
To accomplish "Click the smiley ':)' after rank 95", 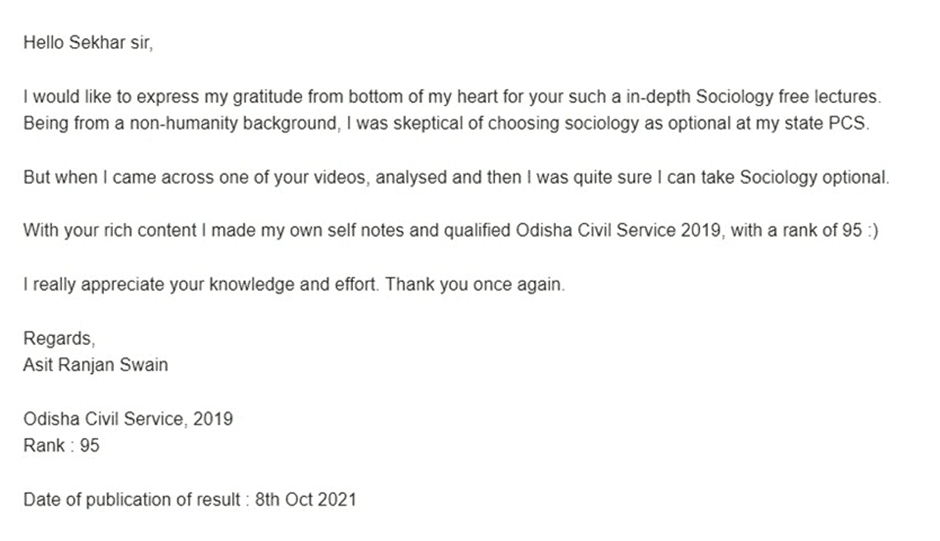I will point(873,231).
